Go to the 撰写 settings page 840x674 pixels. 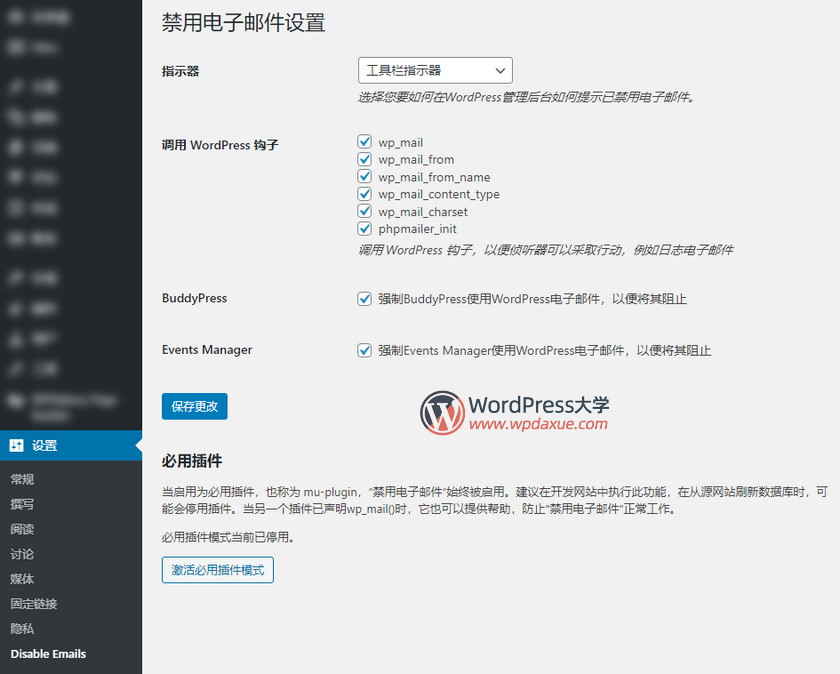[x=22, y=505]
